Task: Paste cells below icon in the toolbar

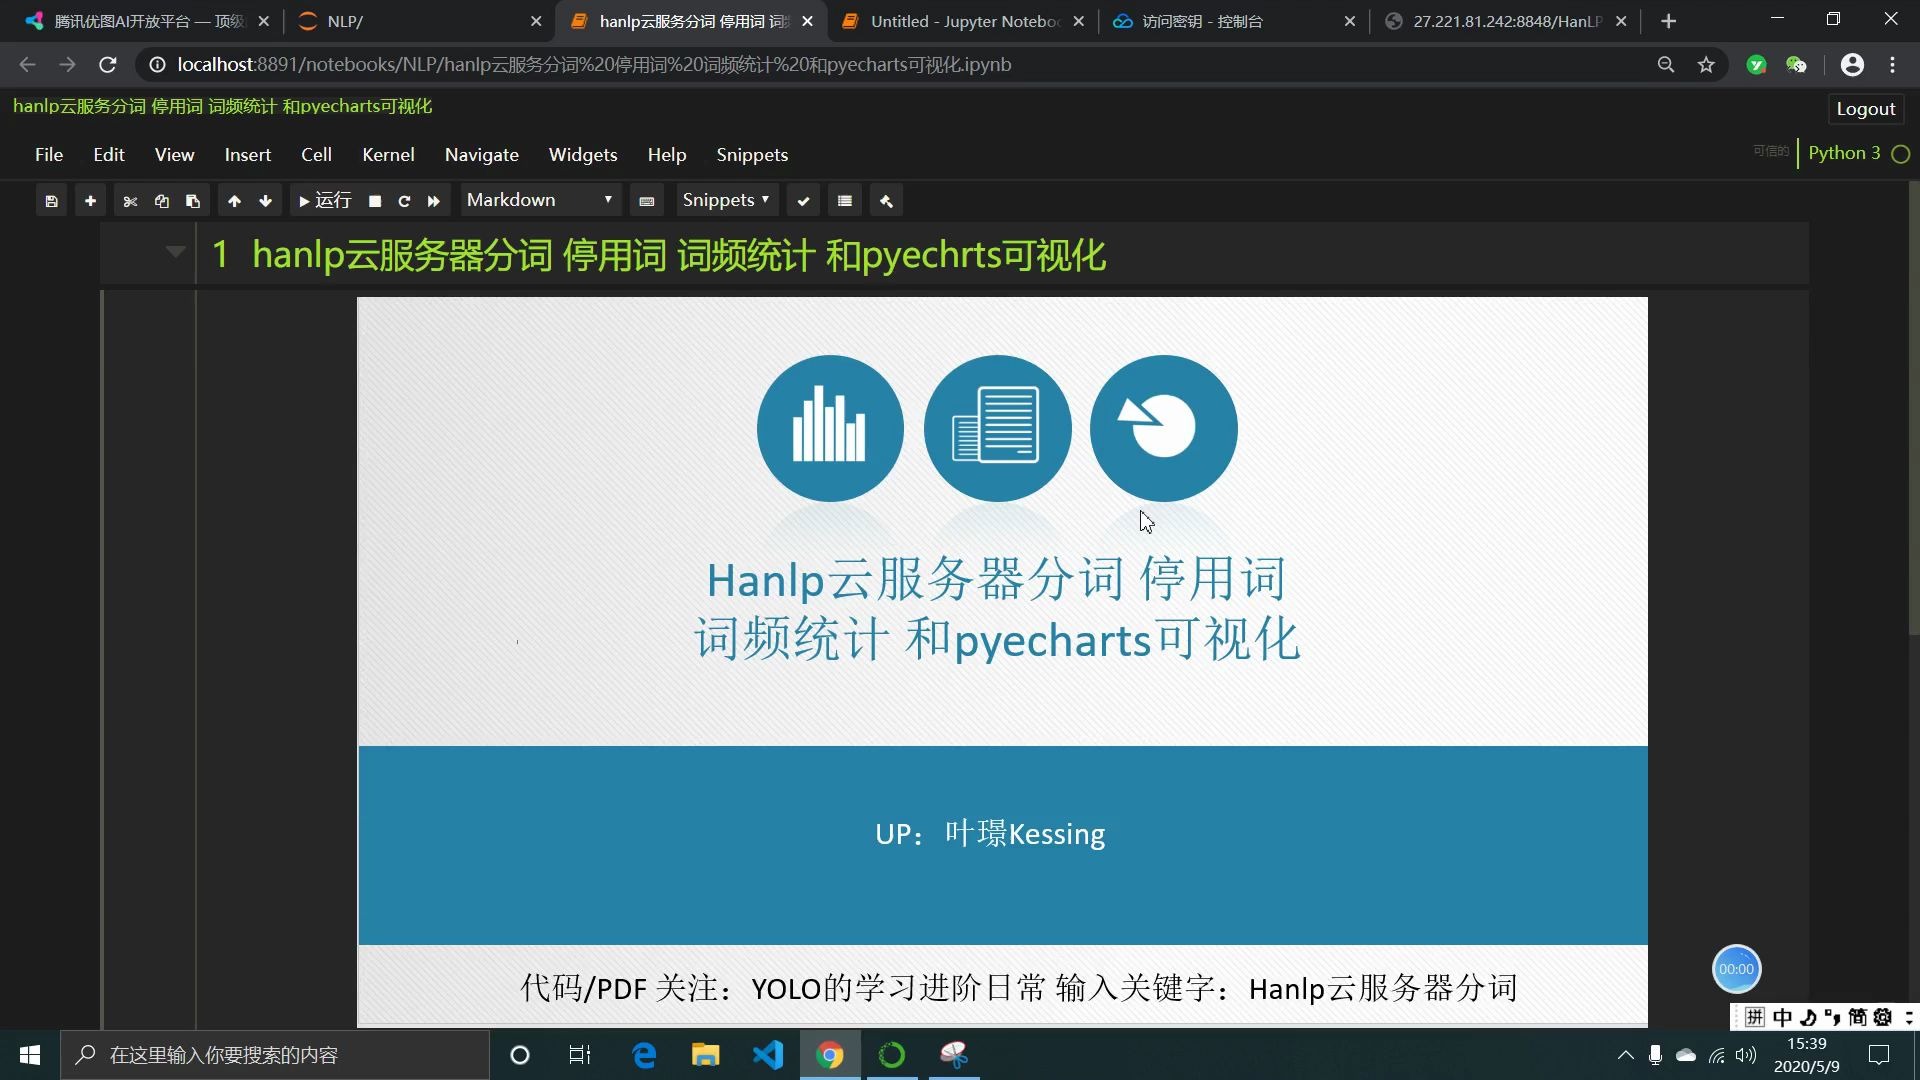Action: coord(193,201)
